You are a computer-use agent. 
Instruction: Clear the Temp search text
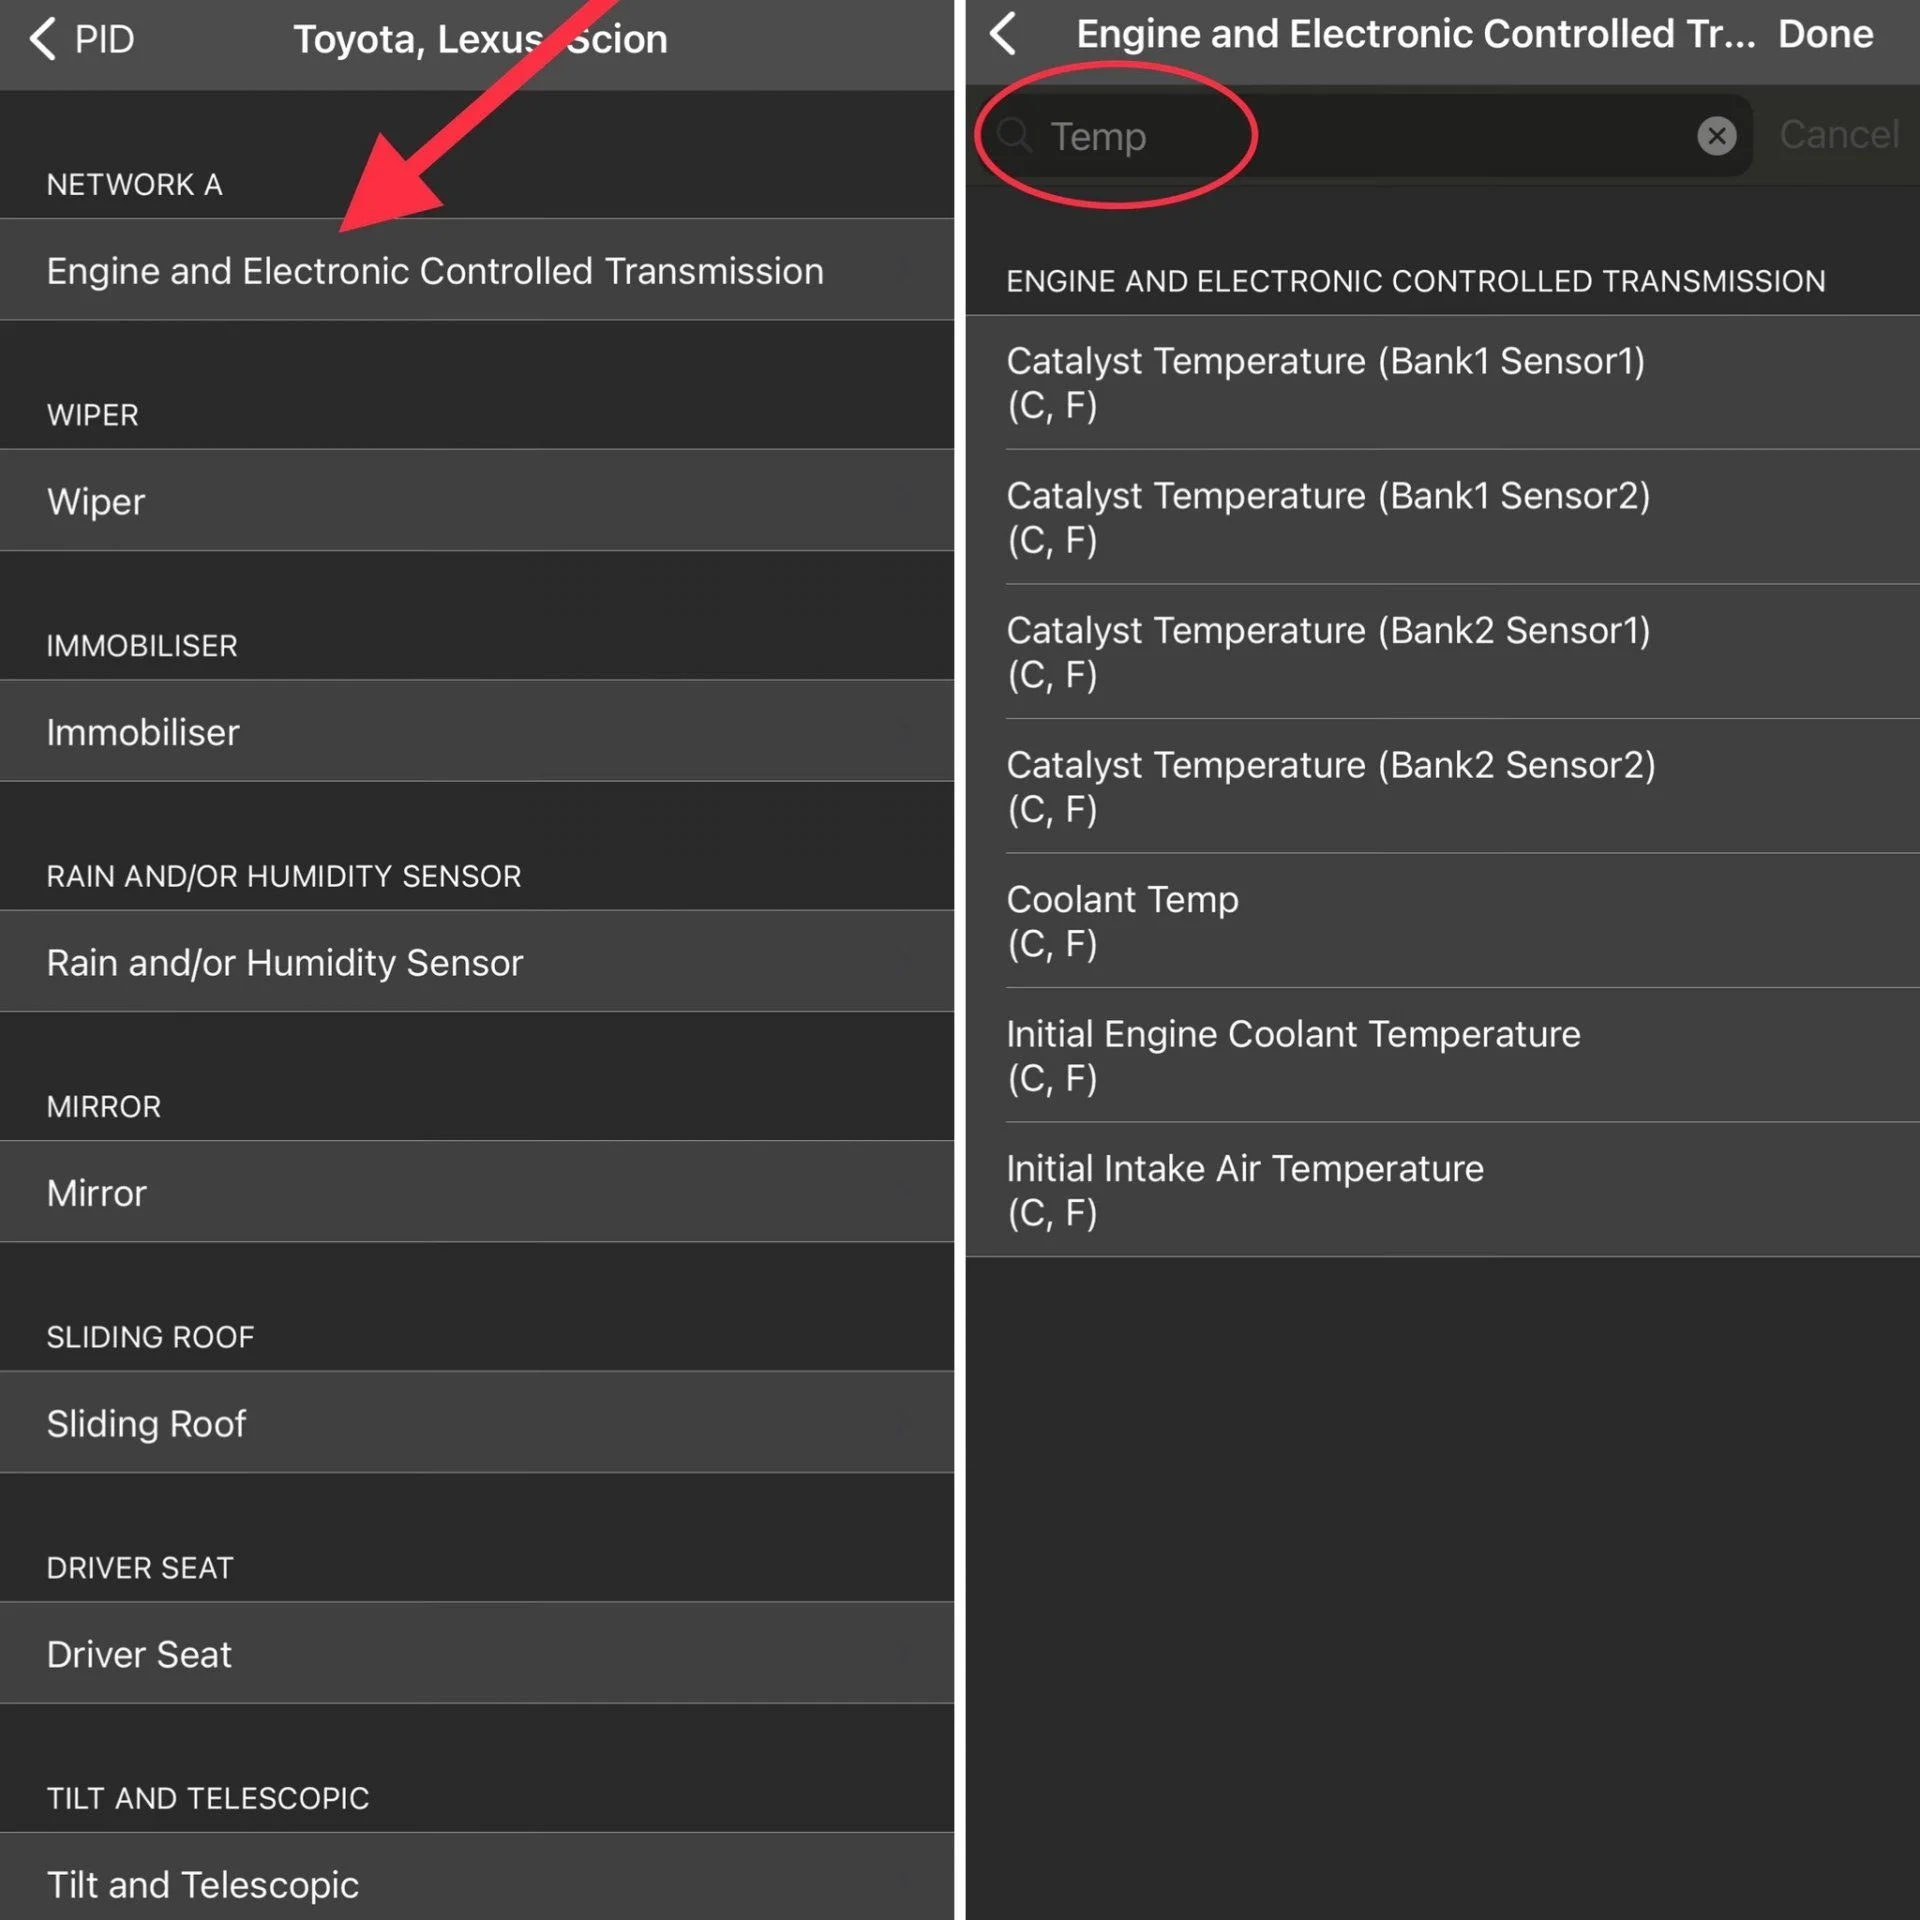click(1716, 135)
